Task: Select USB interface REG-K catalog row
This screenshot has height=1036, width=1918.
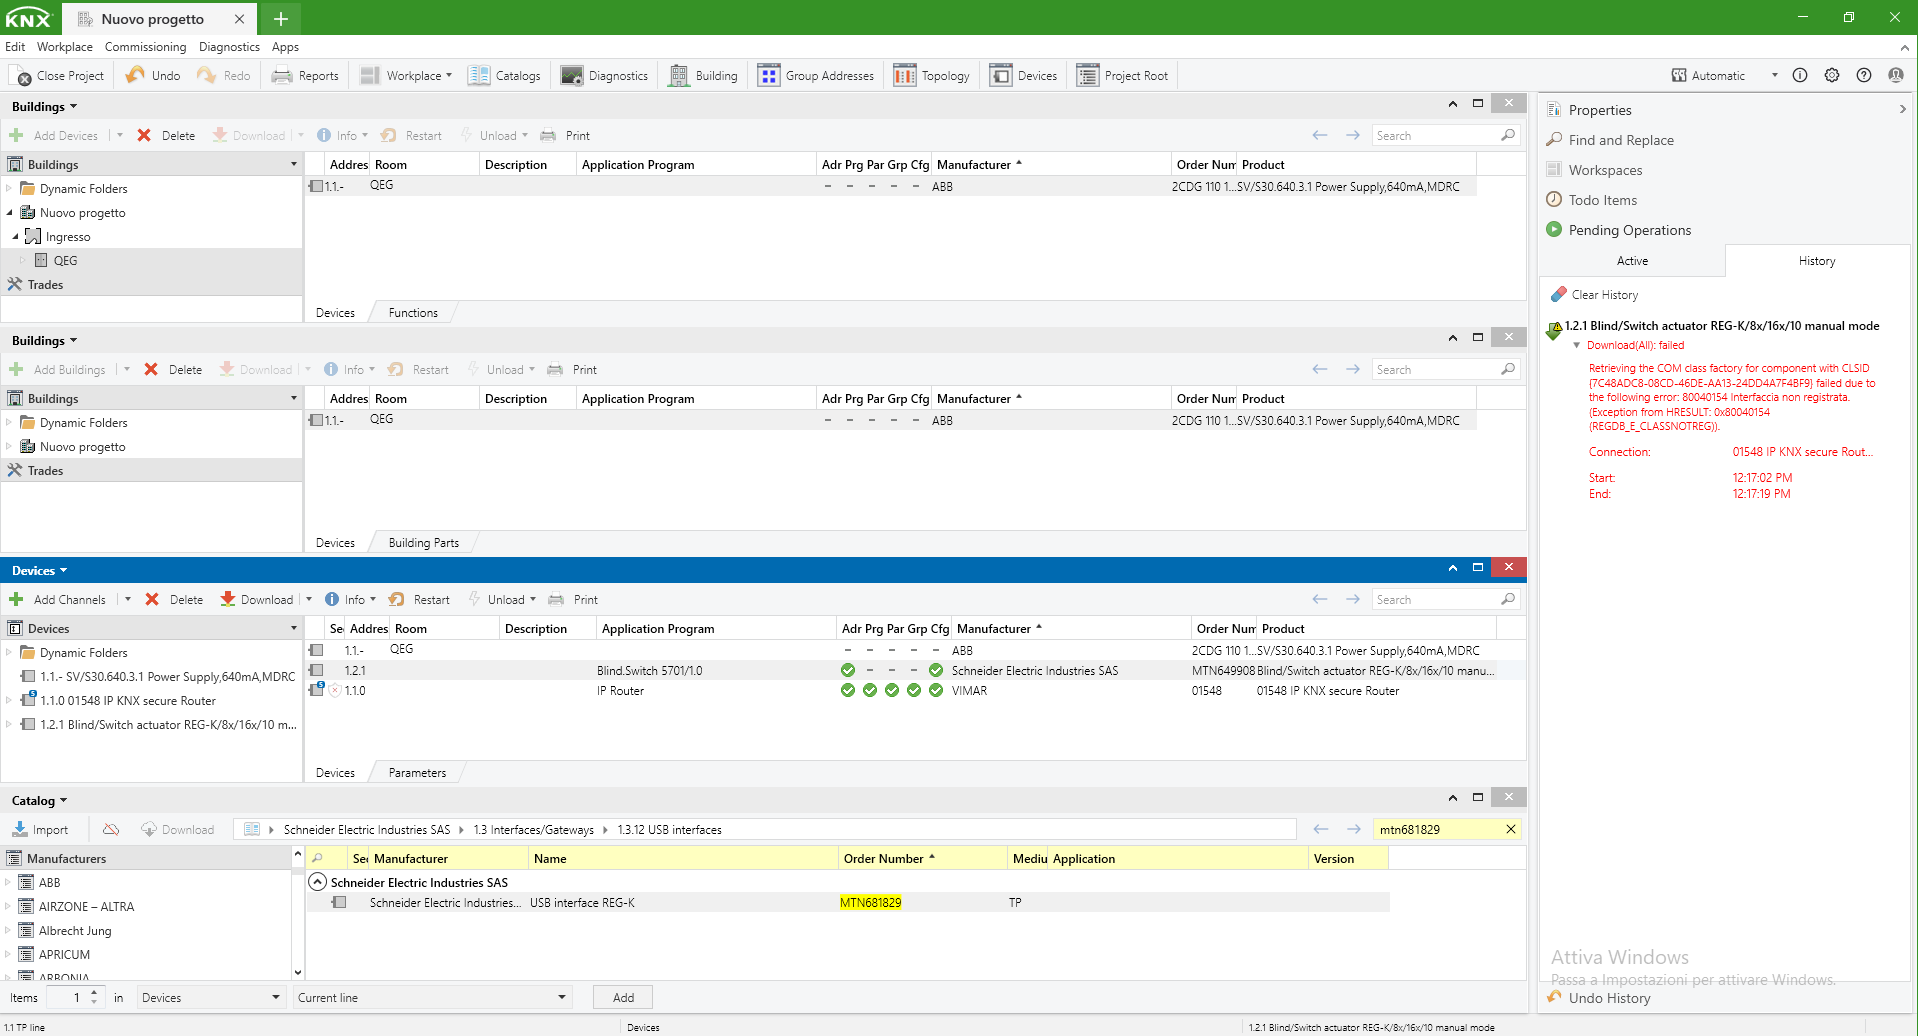Action: point(848,903)
